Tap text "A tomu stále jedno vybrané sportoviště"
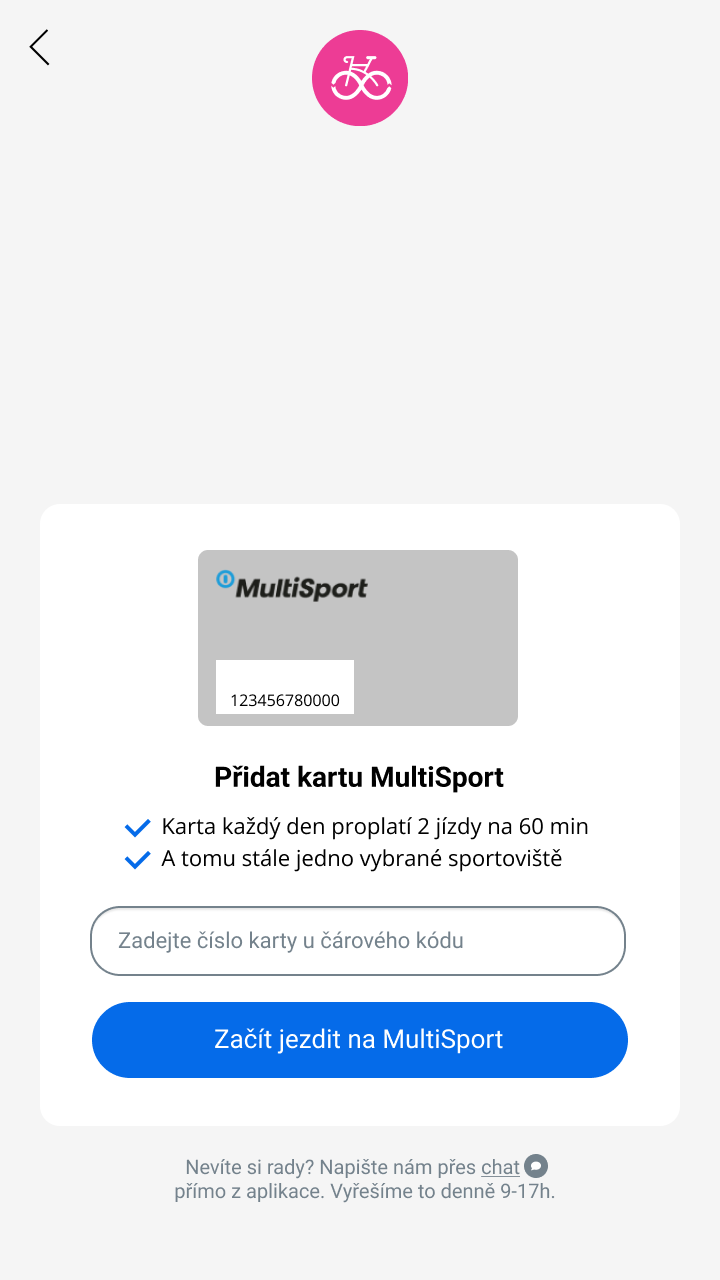Image resolution: width=720 pixels, height=1280 pixels. click(362, 859)
